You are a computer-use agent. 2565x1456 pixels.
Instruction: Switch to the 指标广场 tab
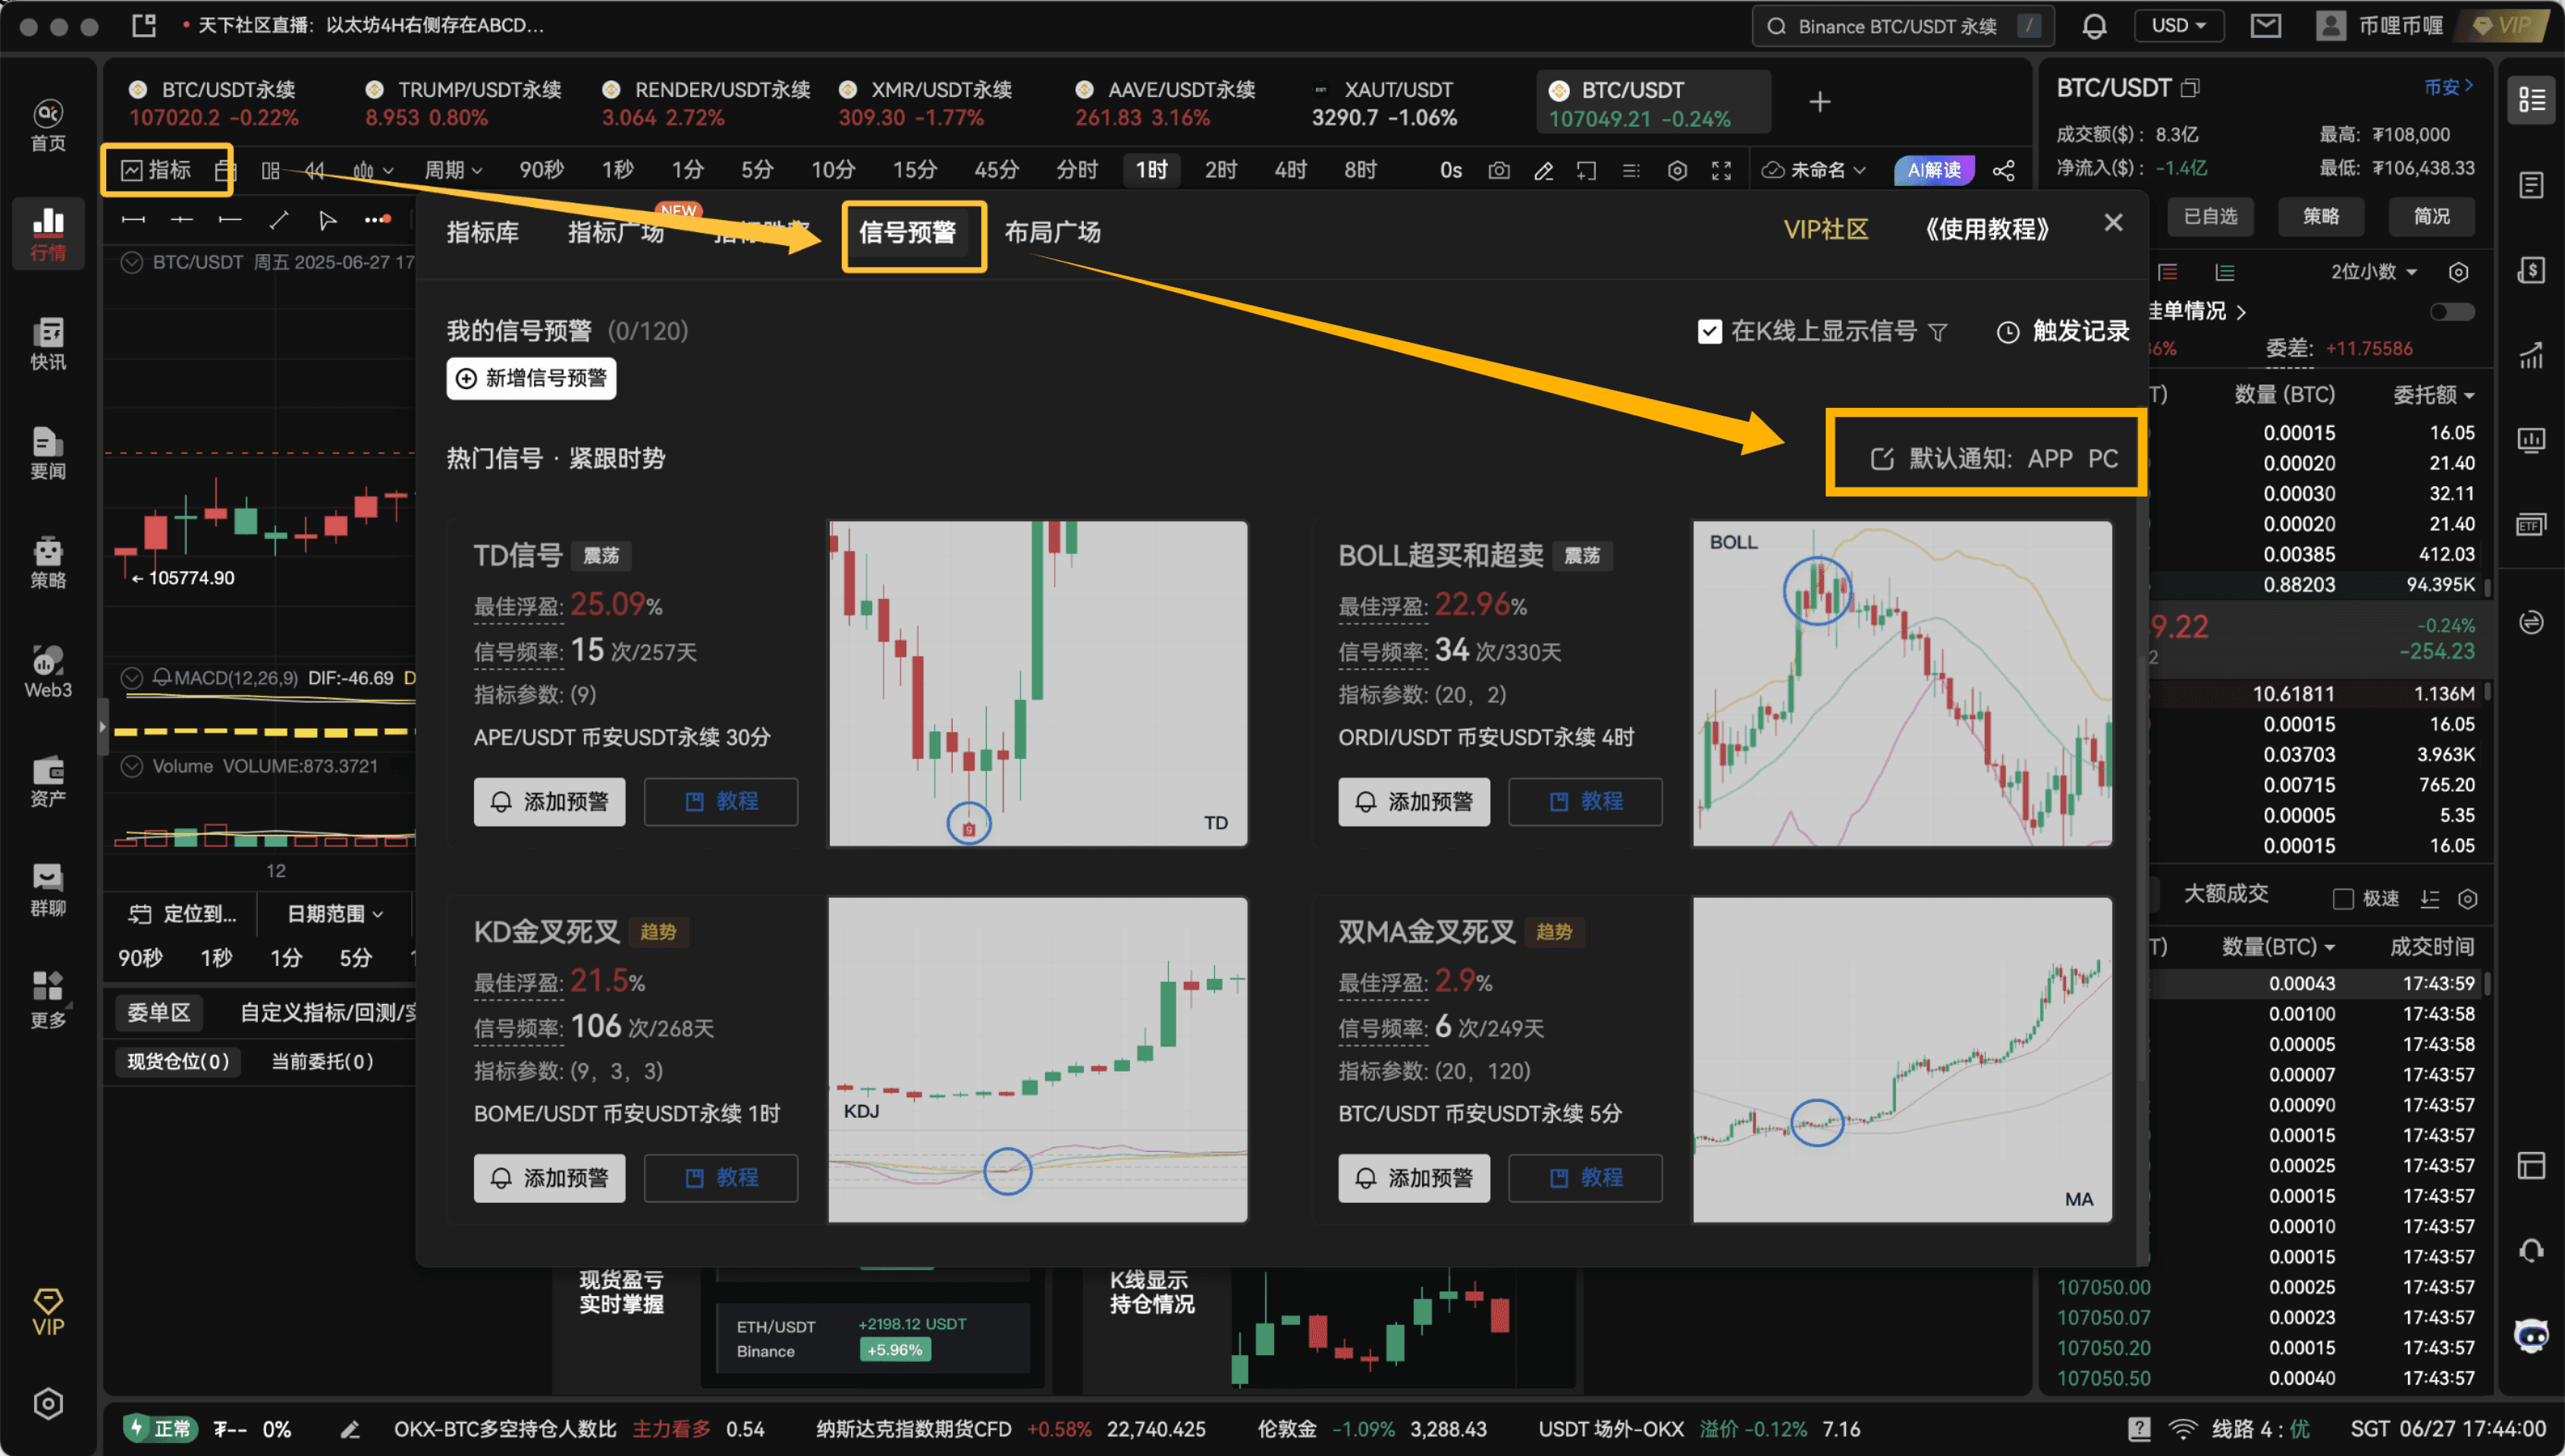[615, 232]
